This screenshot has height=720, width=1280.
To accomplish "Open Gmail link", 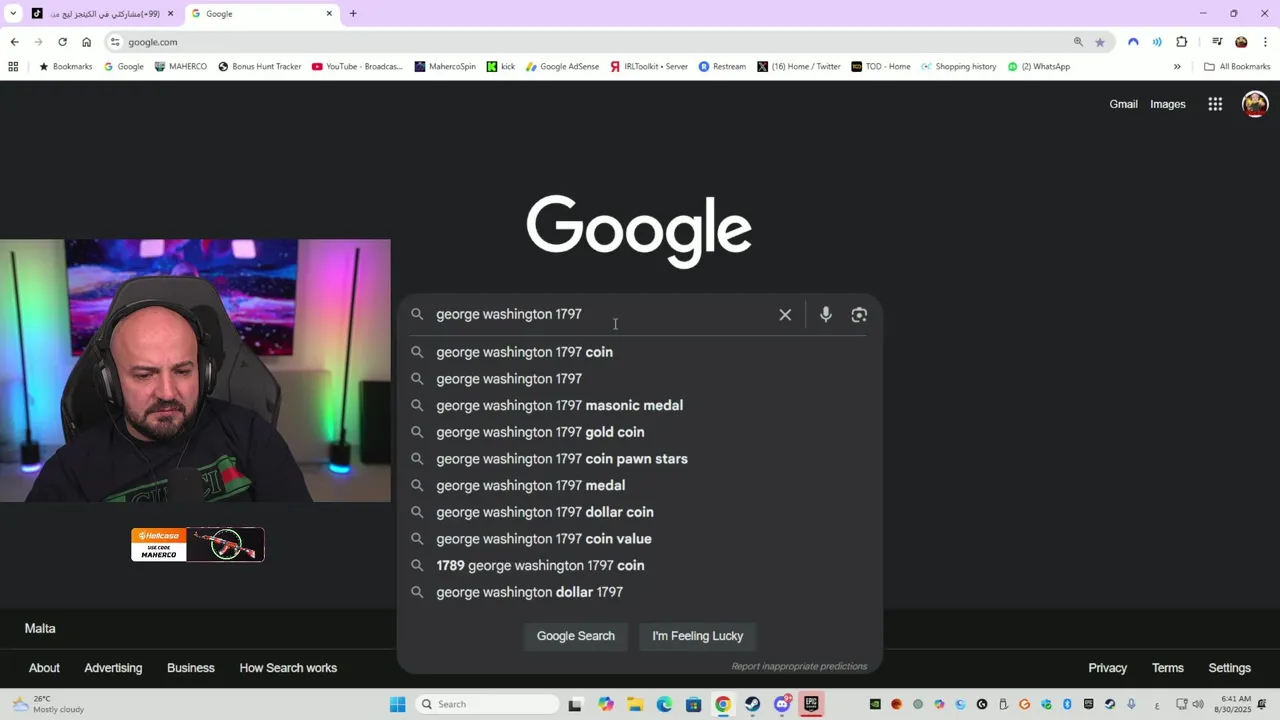I will [x=1123, y=104].
